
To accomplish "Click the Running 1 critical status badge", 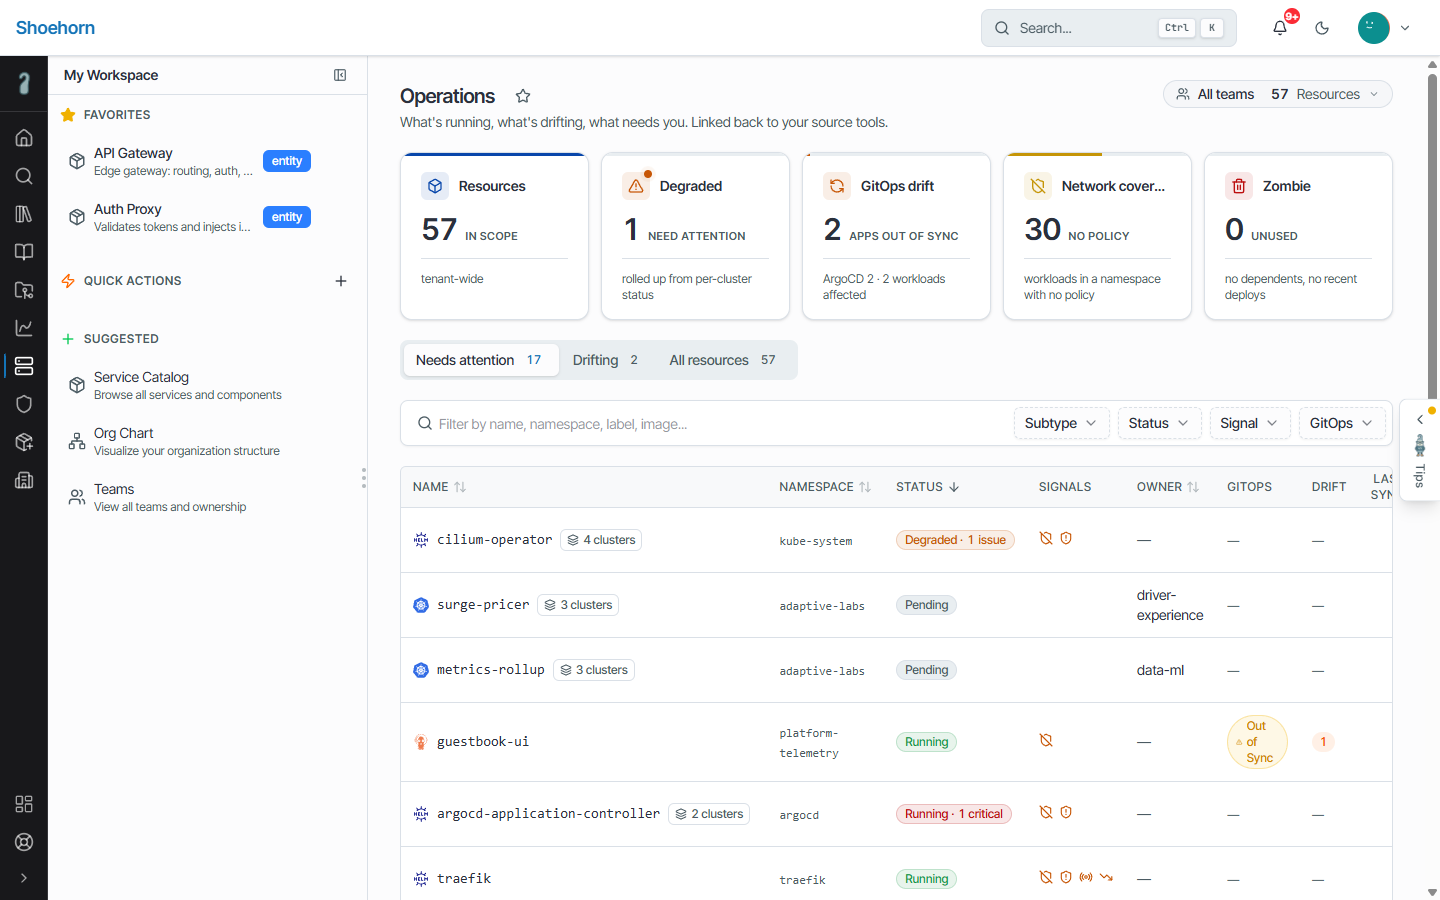I will point(954,814).
